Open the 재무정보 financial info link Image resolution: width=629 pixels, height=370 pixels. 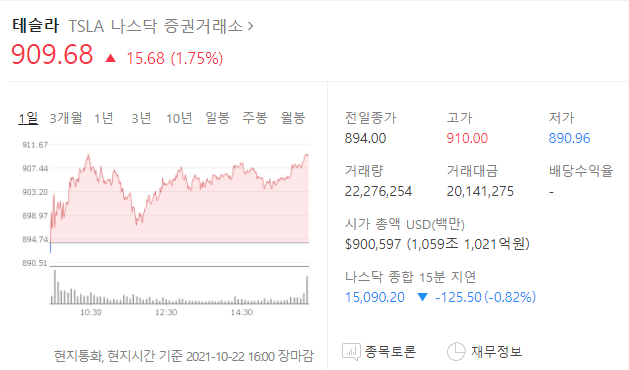click(x=497, y=352)
